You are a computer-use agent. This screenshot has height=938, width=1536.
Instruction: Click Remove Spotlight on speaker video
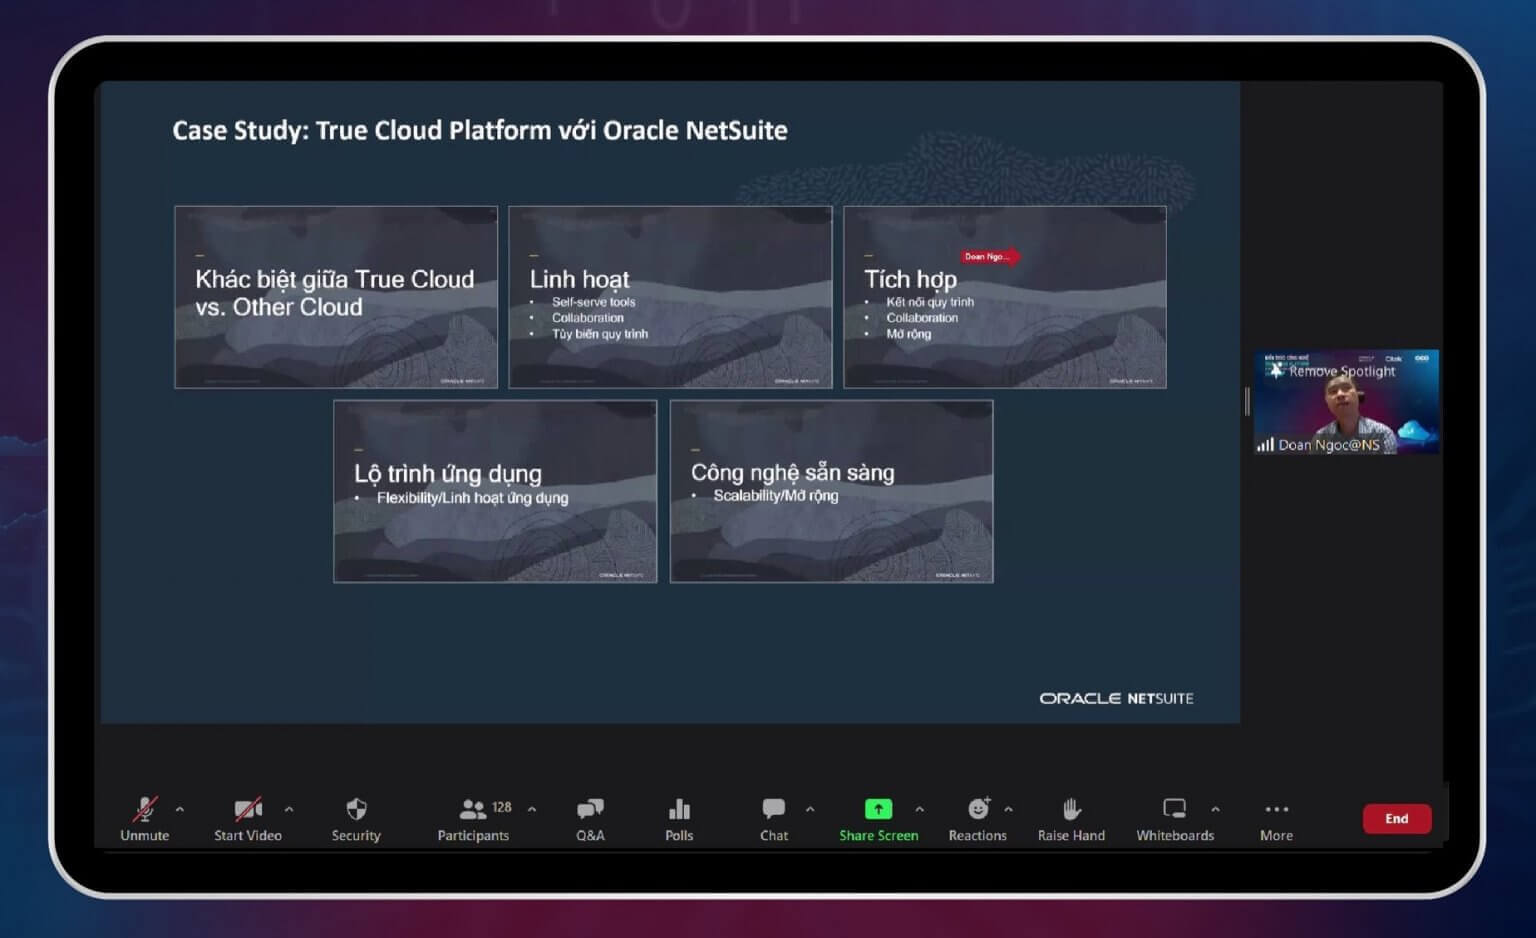click(1341, 371)
